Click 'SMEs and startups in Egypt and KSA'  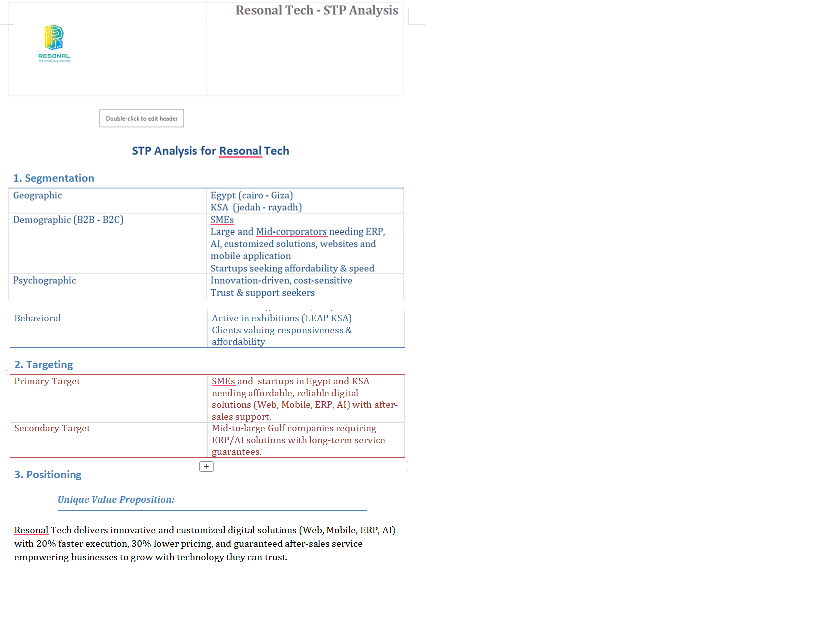290,381
